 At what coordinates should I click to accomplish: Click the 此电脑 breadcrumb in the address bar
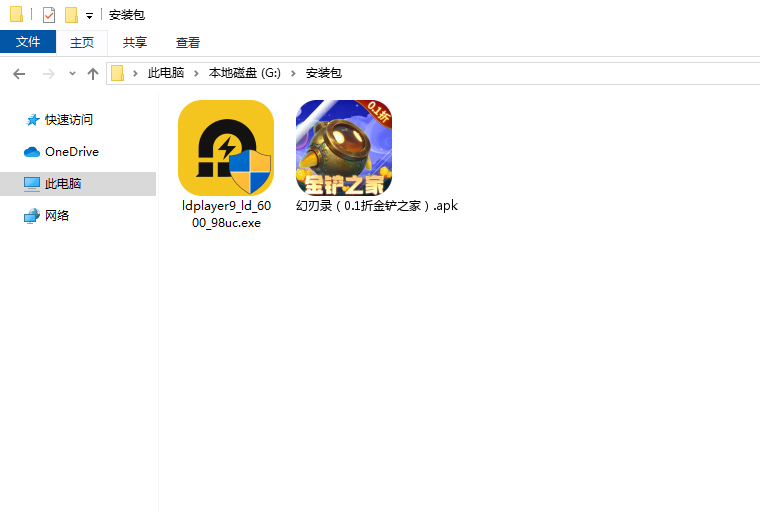tap(166, 73)
